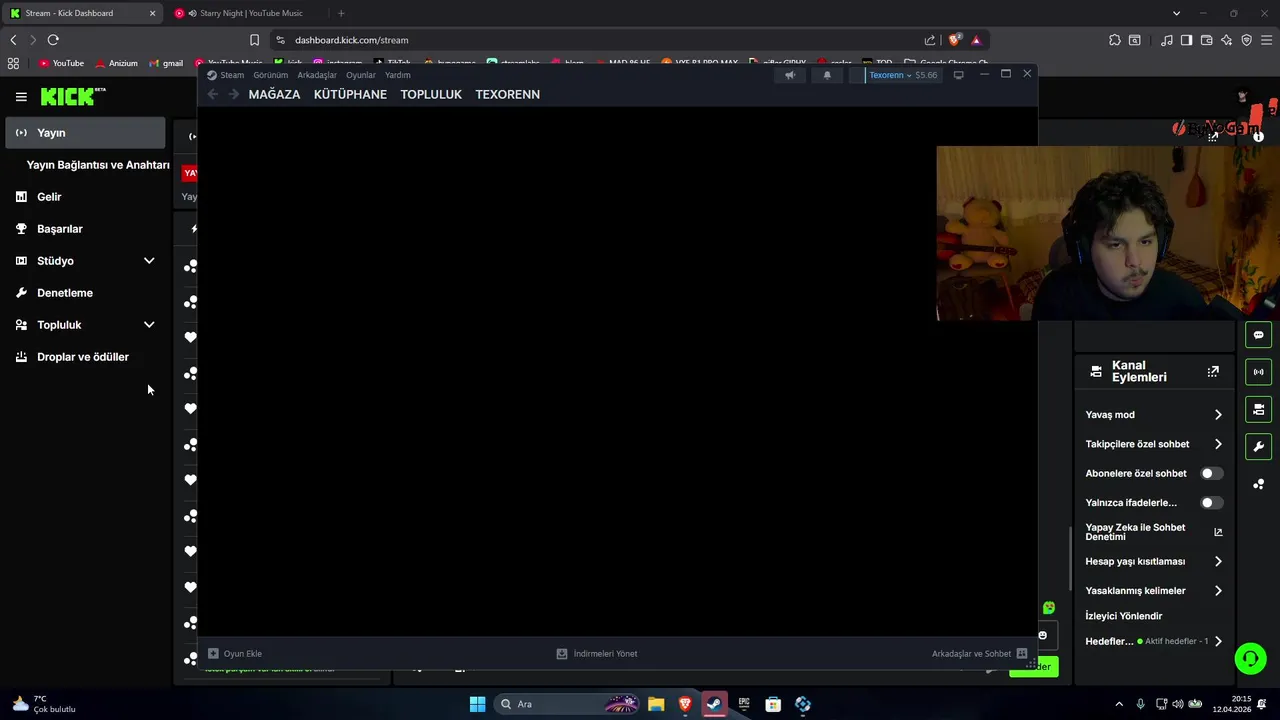Viewport: 1280px width, 720px height.
Task: Open the Gelir section
Action: click(x=49, y=197)
